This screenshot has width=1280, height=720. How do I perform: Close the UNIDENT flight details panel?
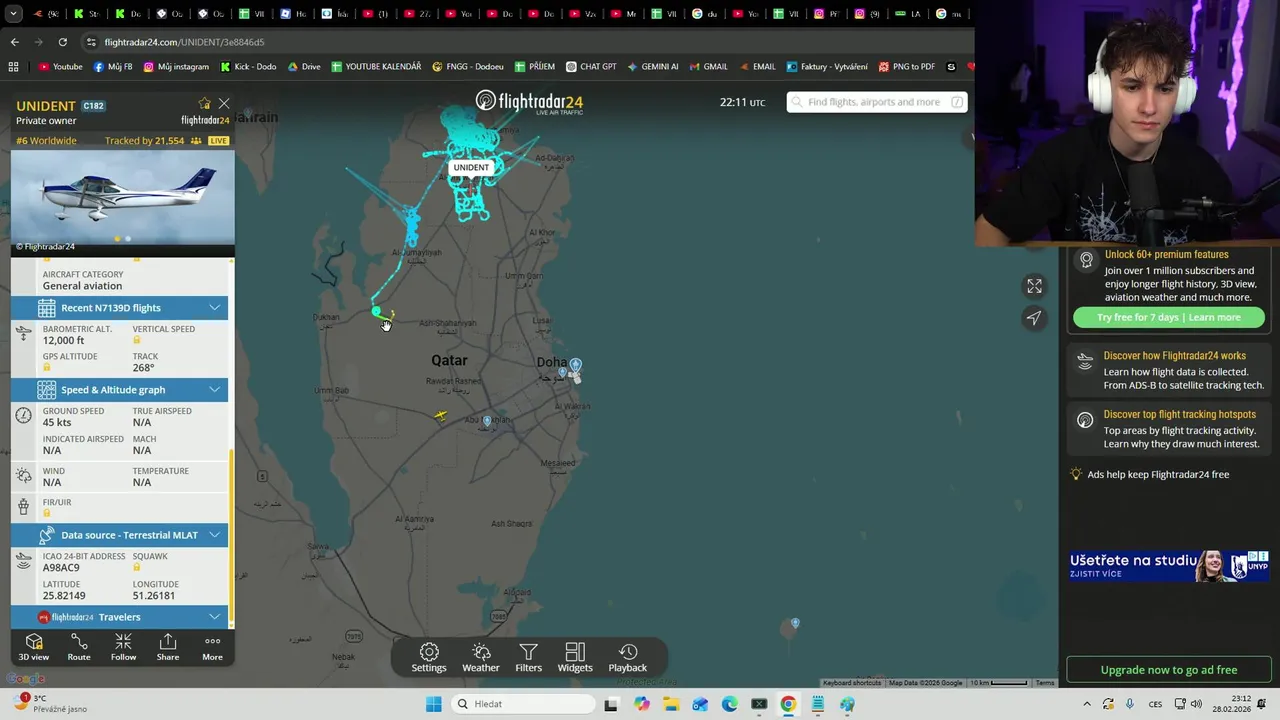(x=224, y=104)
